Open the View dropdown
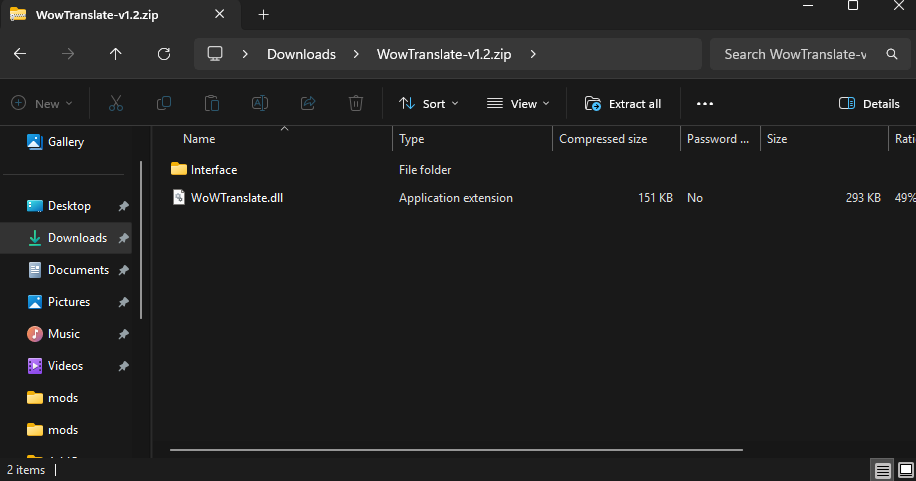The image size is (916, 481). 518,103
